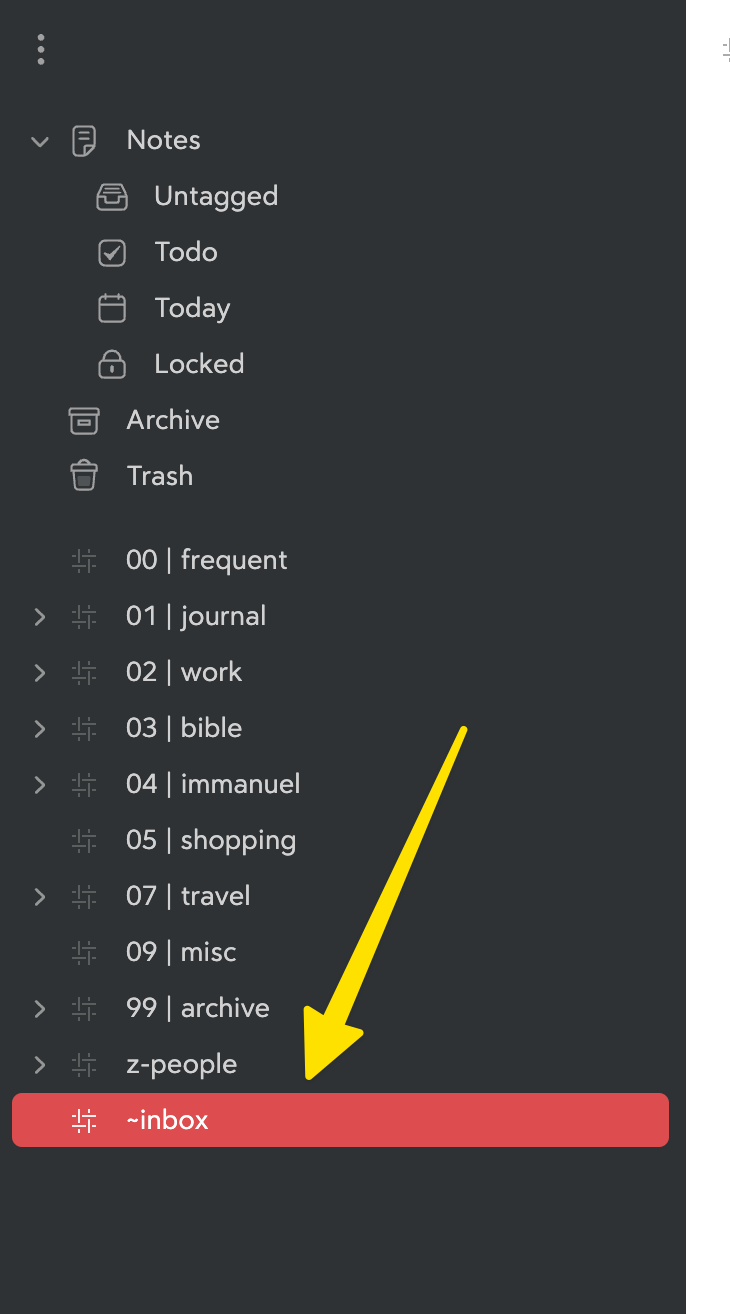Select the 04 | immanuel tag label

click(x=213, y=784)
